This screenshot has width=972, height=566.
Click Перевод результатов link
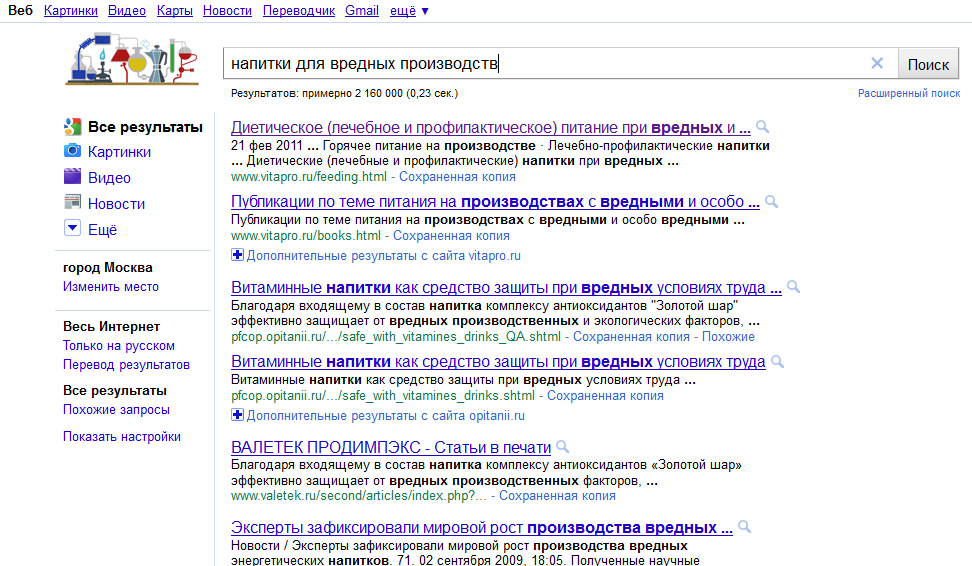[x=126, y=365]
